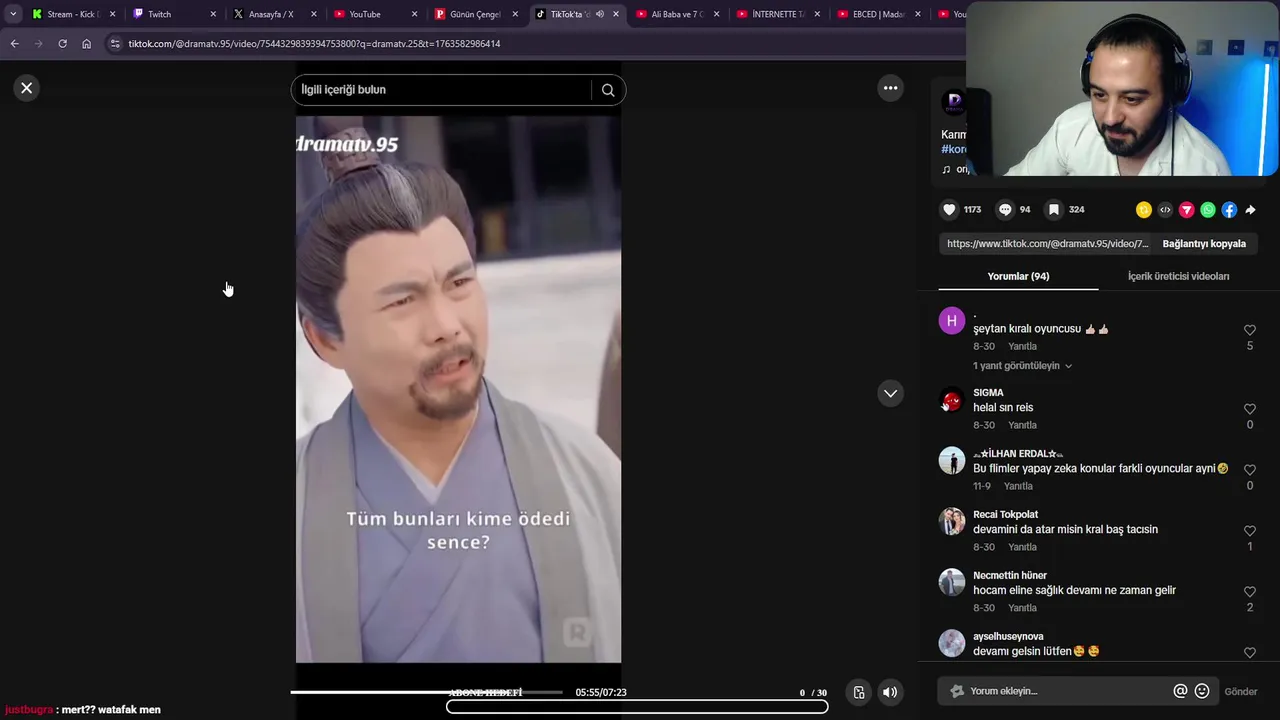Click the browser address bar URL
The height and width of the screenshot is (720, 1280).
coord(314,44)
